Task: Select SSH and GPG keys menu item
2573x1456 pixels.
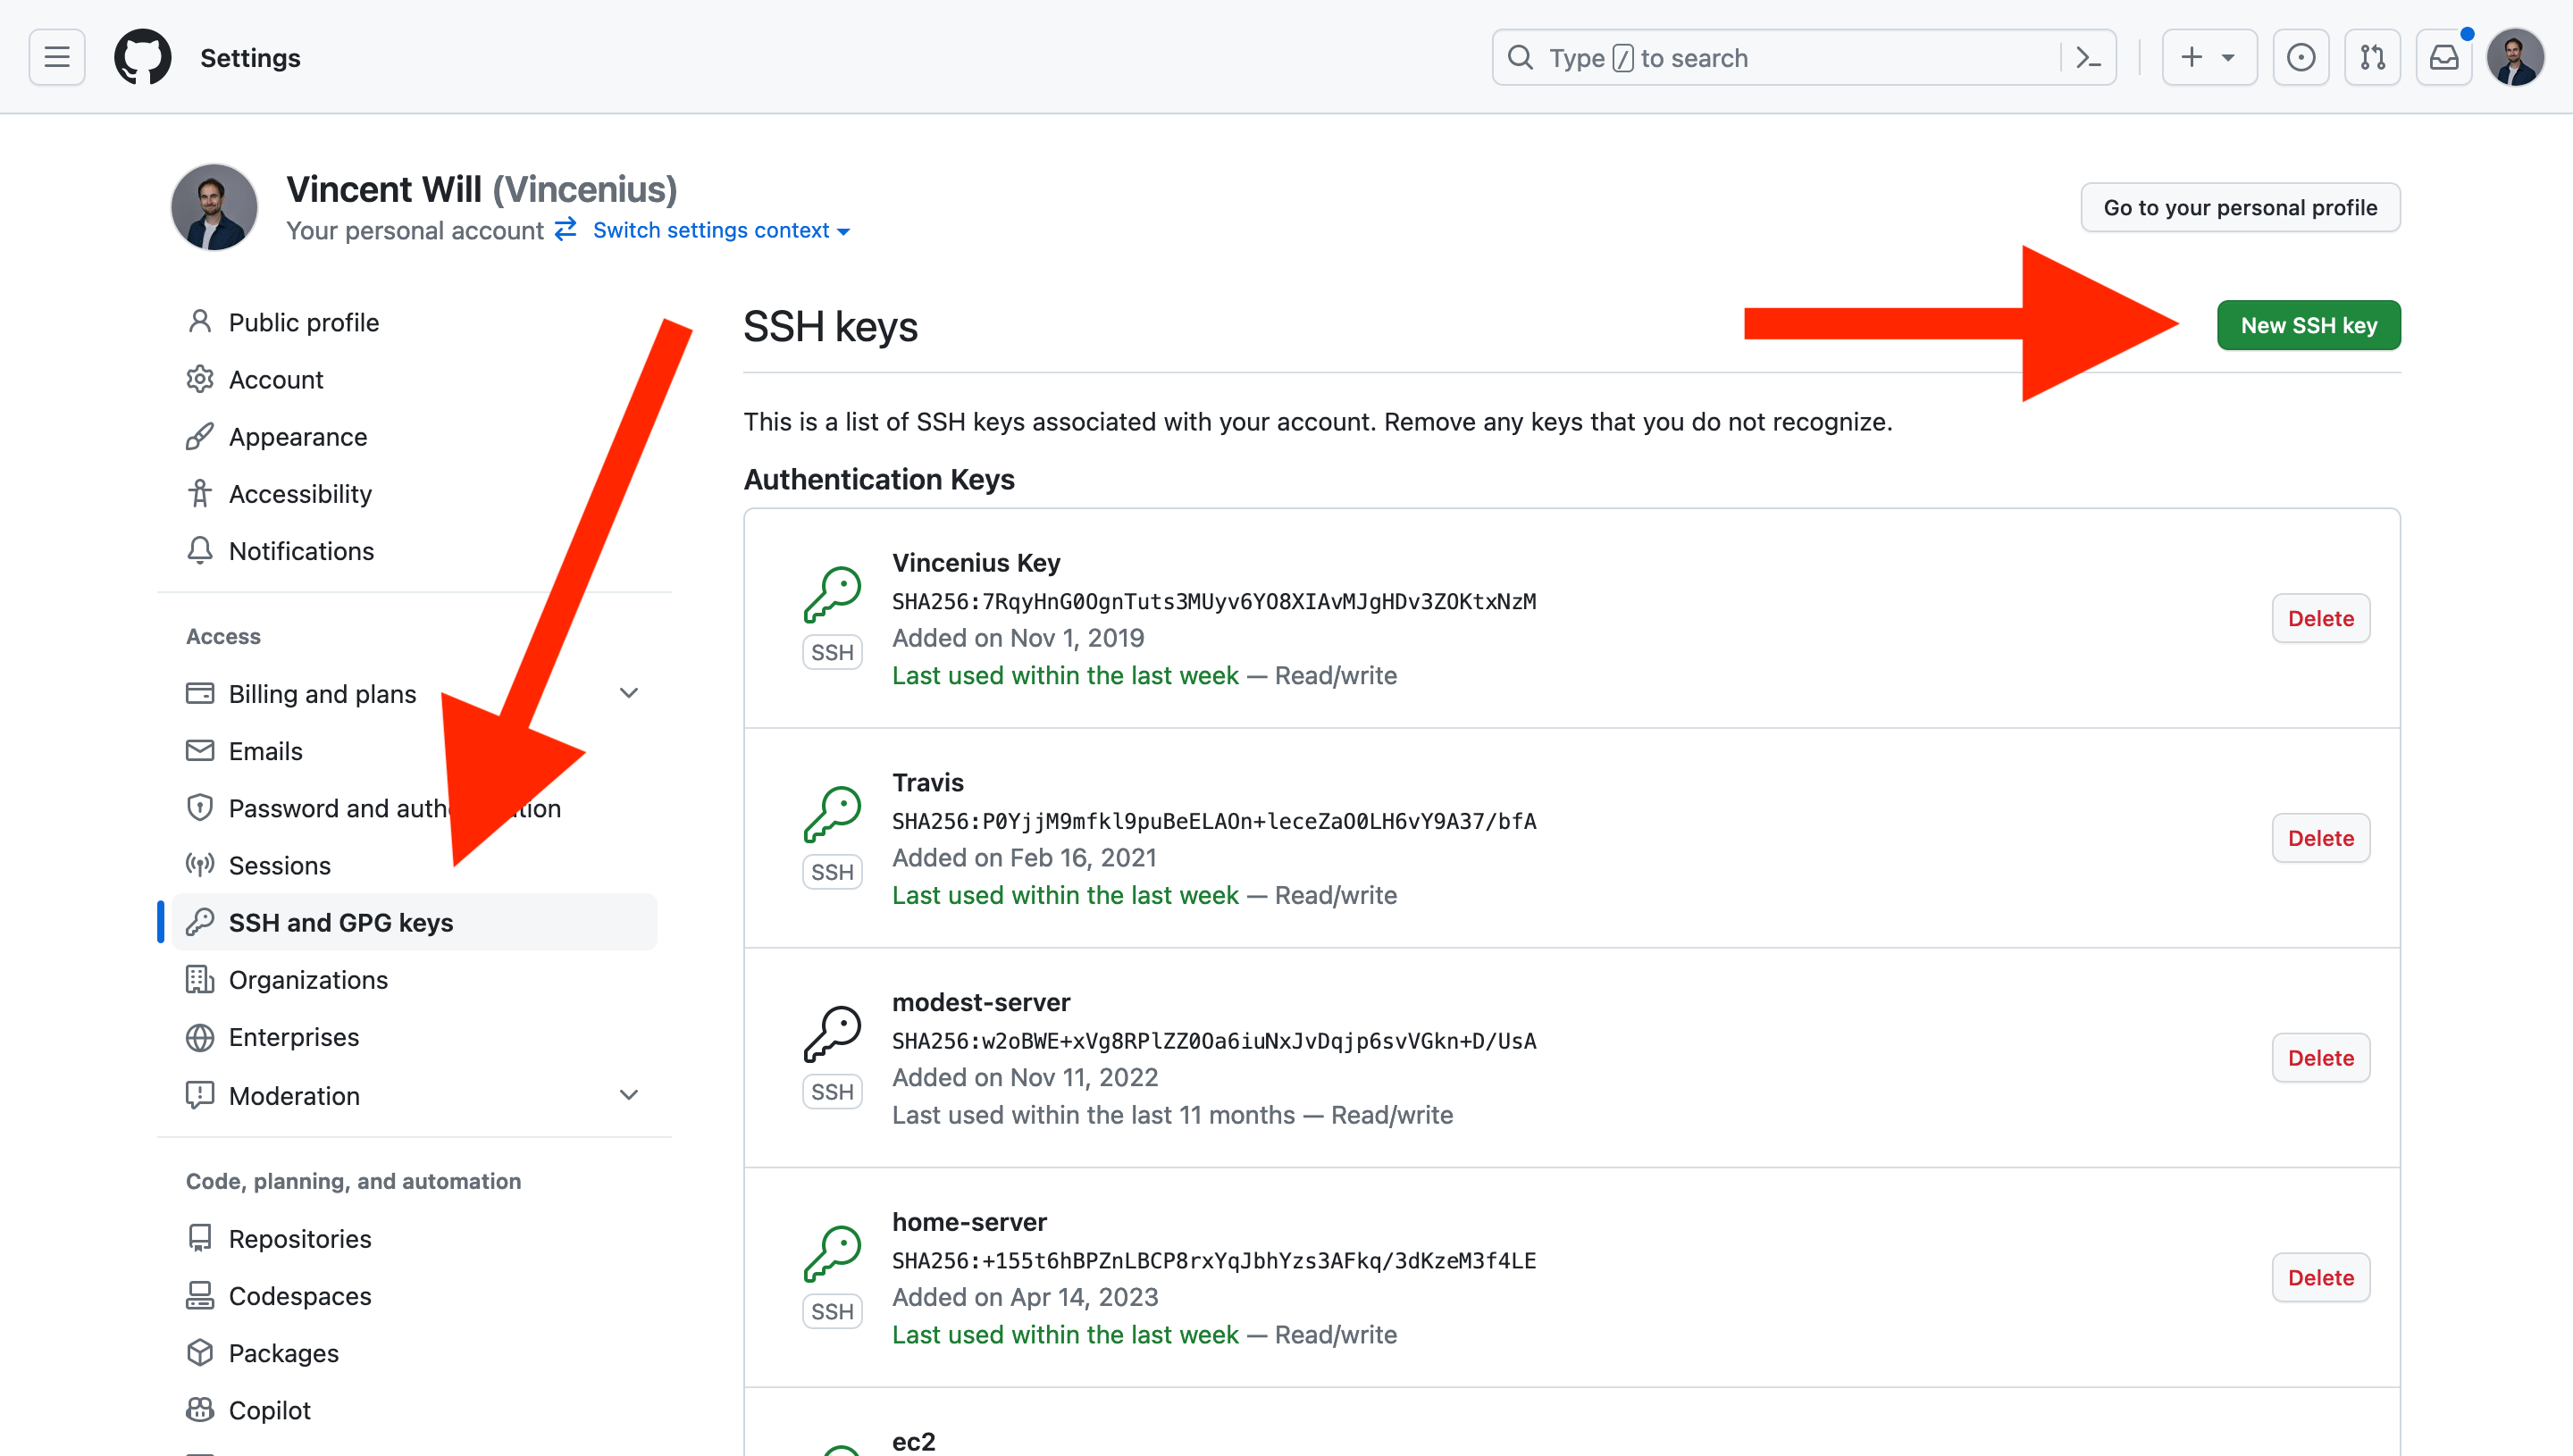Action: pos(341,921)
